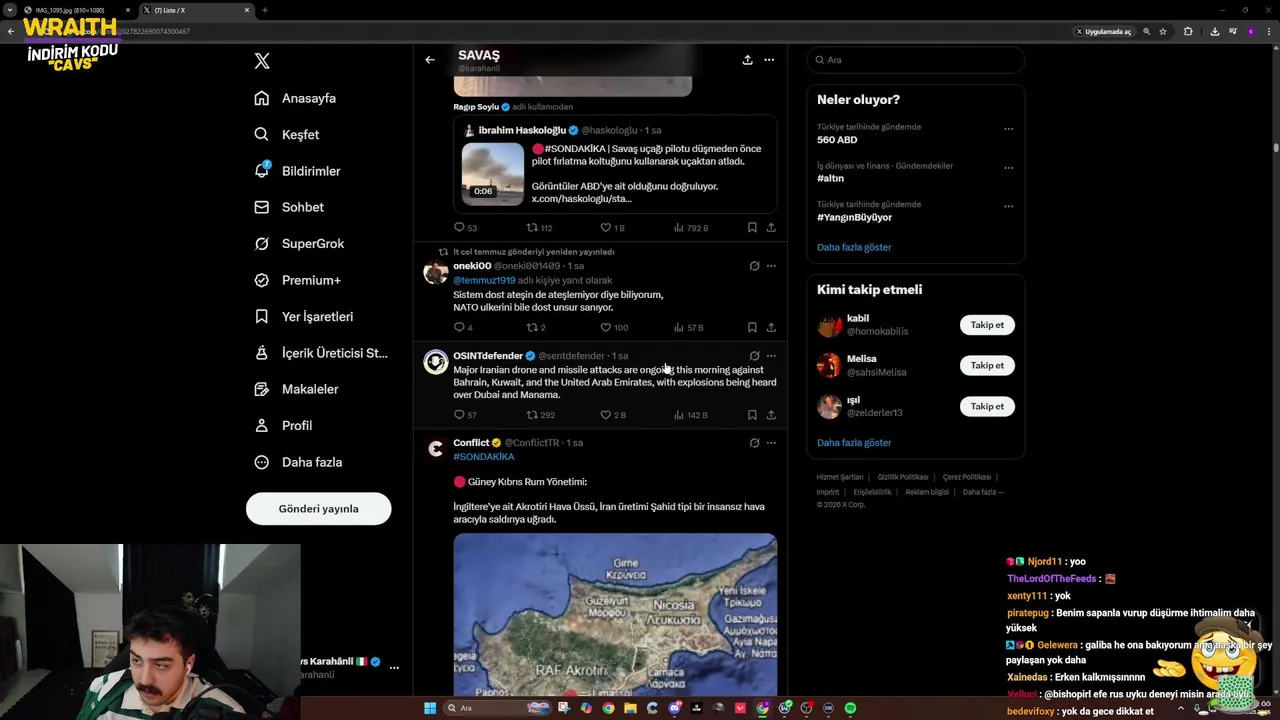Viewport: 1280px width, 720px height.
Task: Click the X logo in sidebar
Action: (x=262, y=61)
